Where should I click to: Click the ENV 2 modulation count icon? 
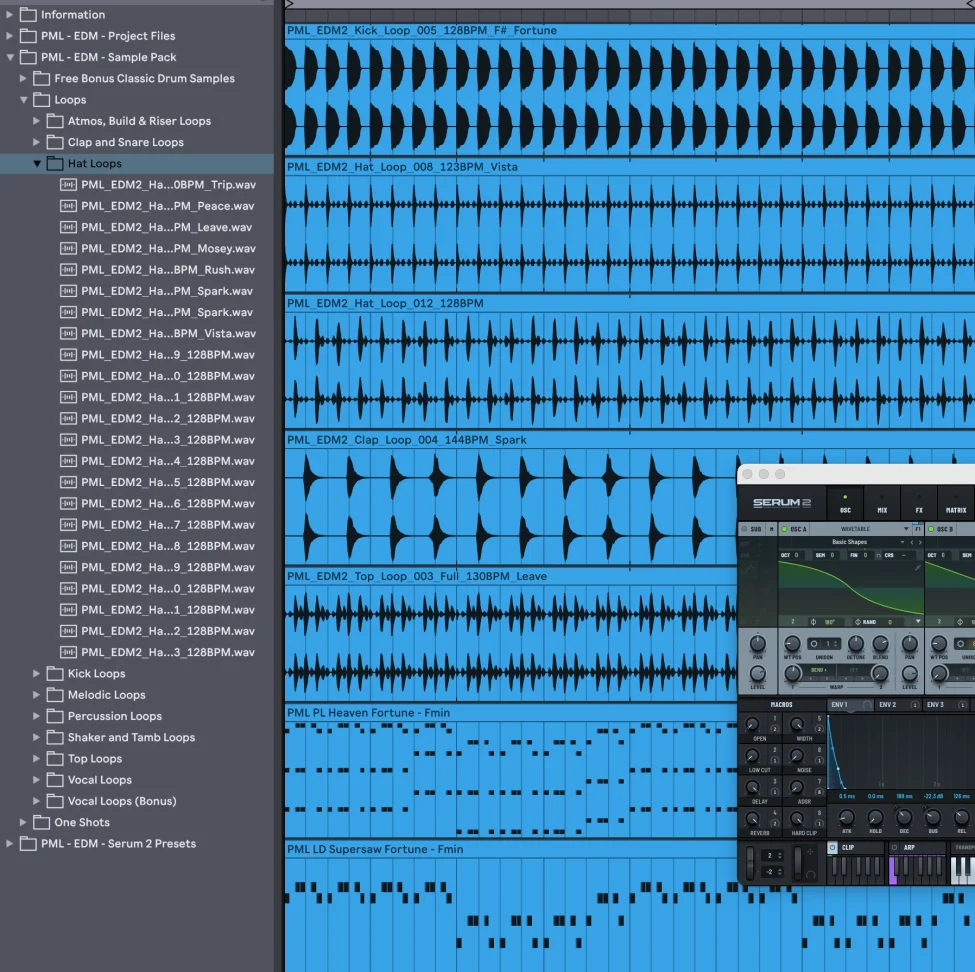915,705
